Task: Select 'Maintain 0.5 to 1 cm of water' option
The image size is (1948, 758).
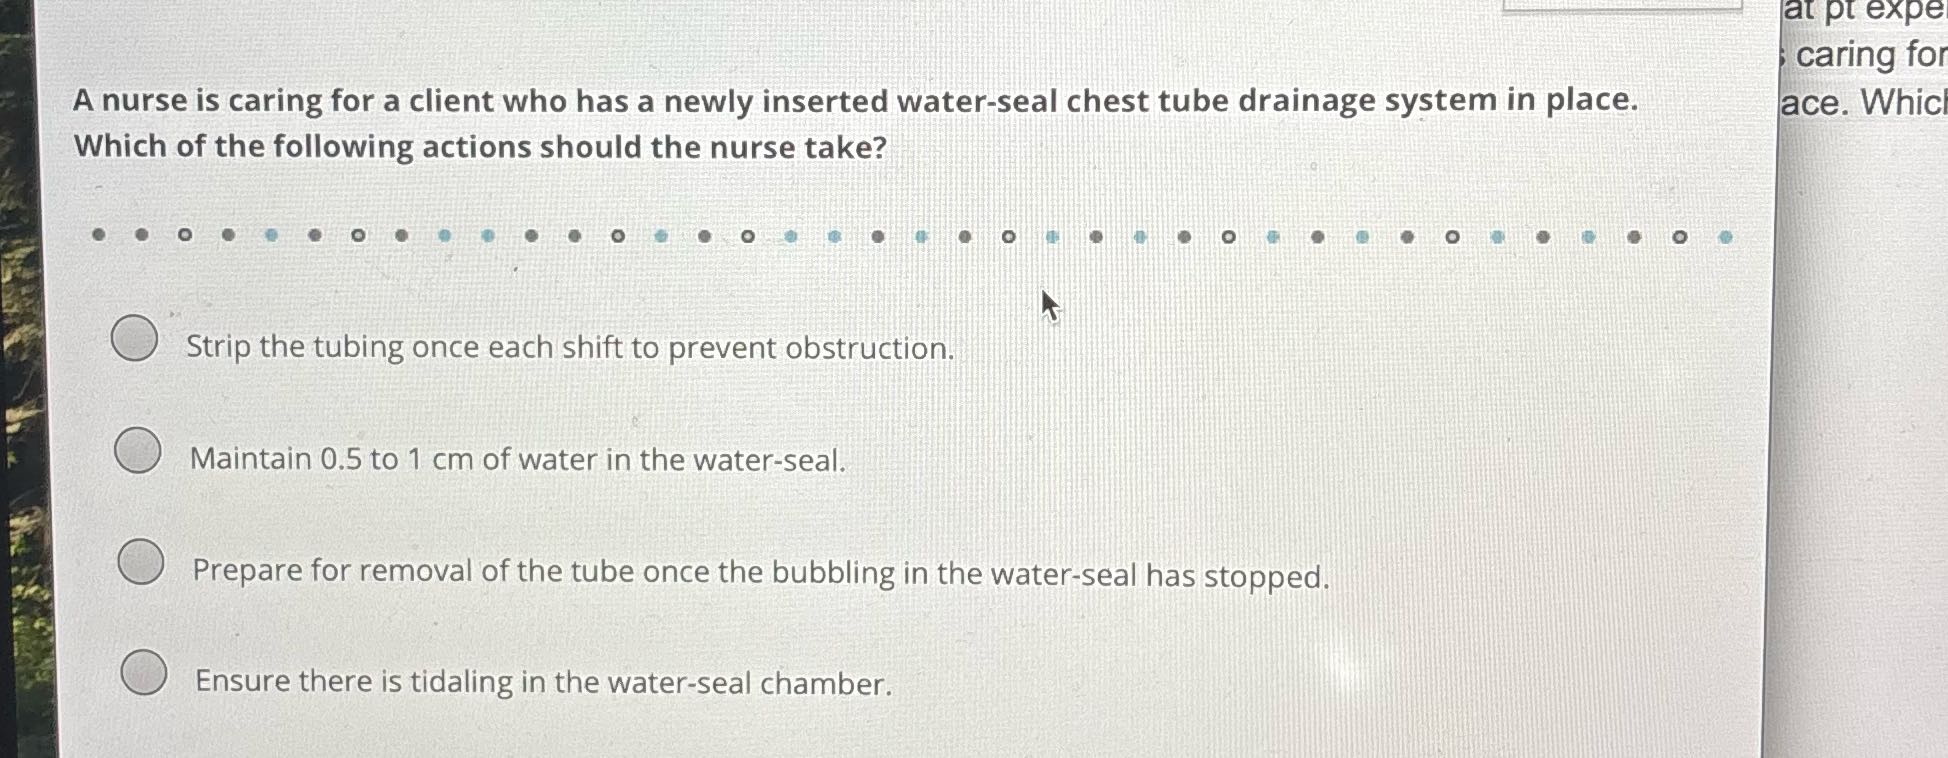Action: point(136,450)
